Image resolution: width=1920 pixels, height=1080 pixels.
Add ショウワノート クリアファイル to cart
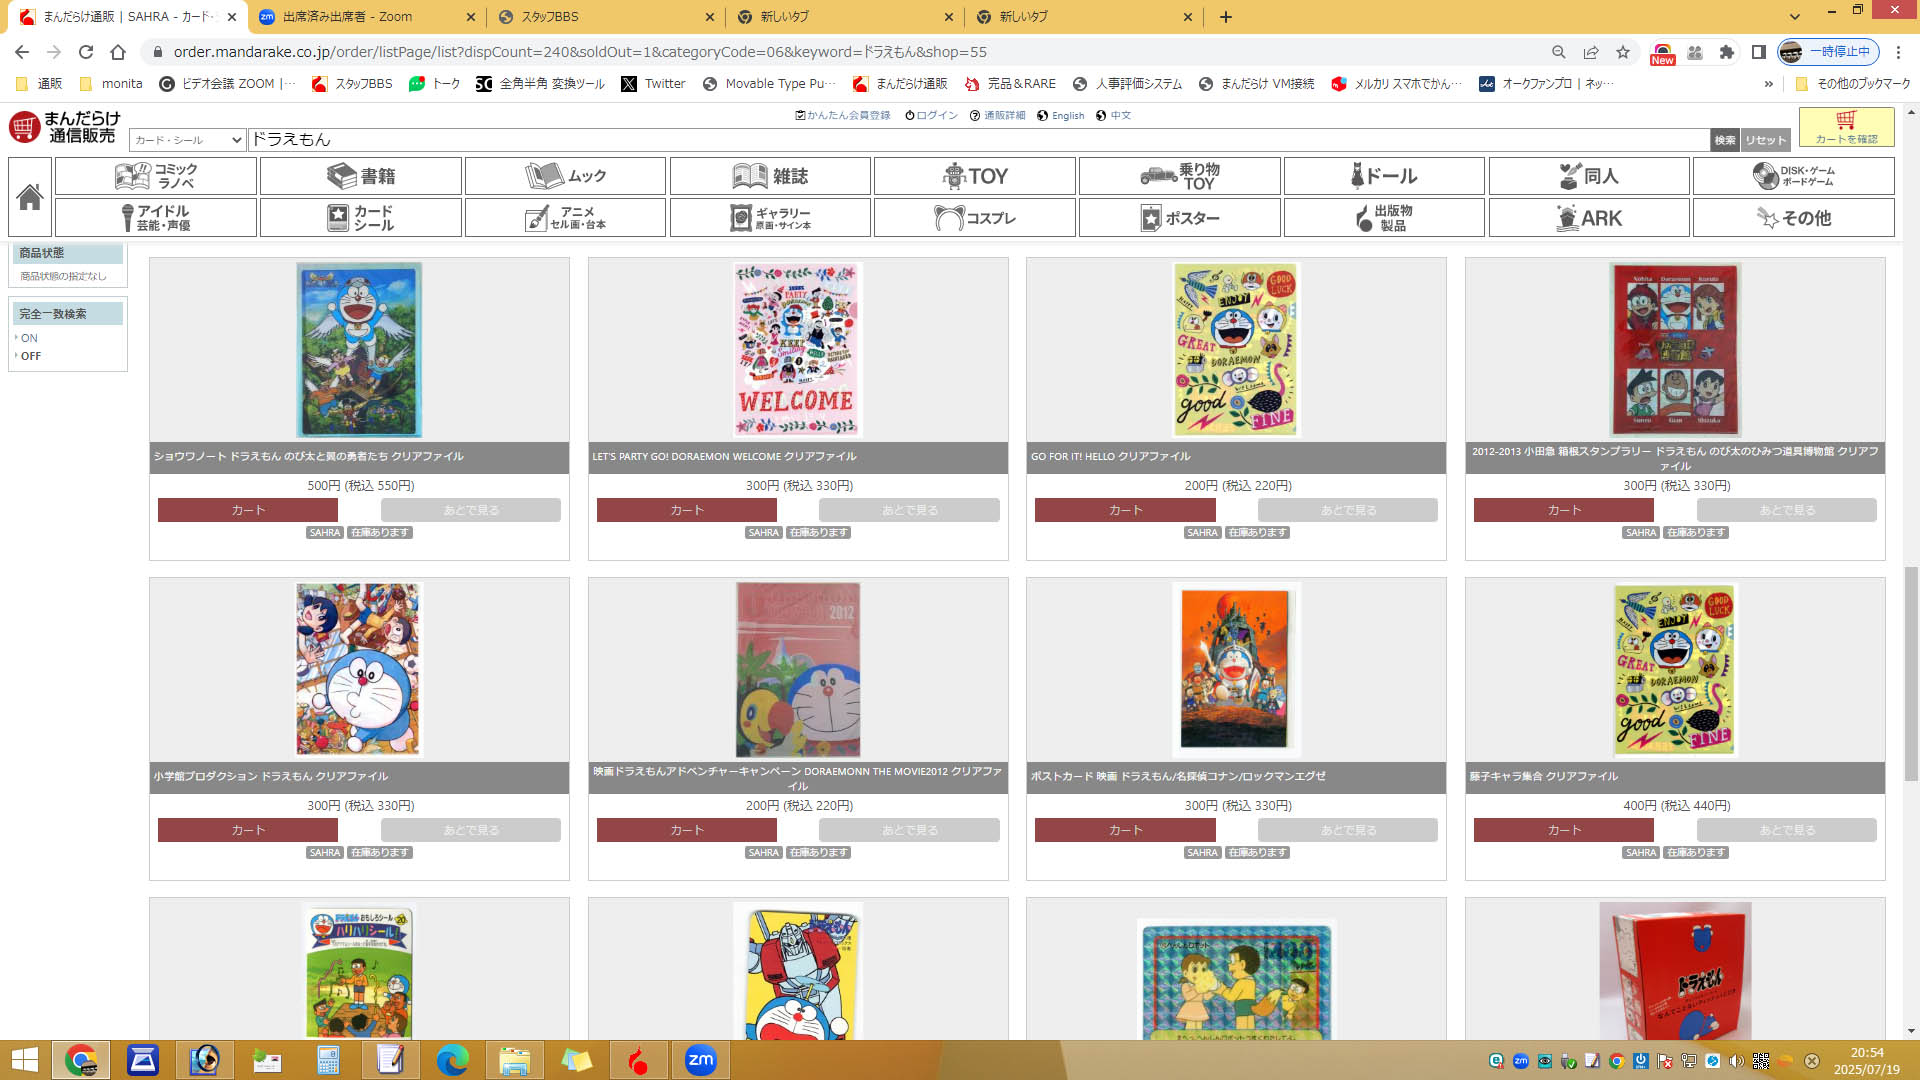click(248, 510)
